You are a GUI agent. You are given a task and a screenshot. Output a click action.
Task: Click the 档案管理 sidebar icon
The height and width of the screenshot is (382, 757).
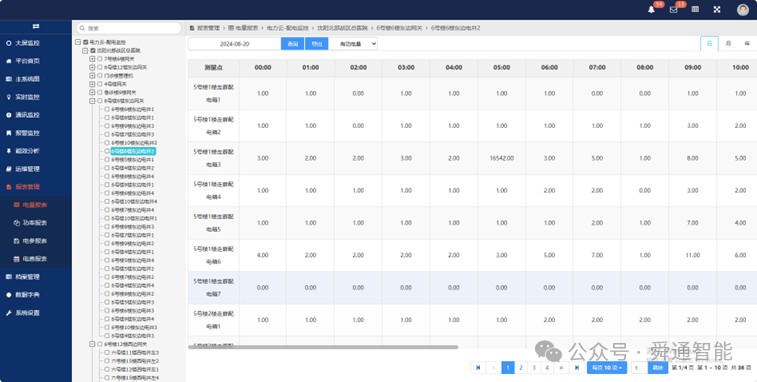[8, 277]
